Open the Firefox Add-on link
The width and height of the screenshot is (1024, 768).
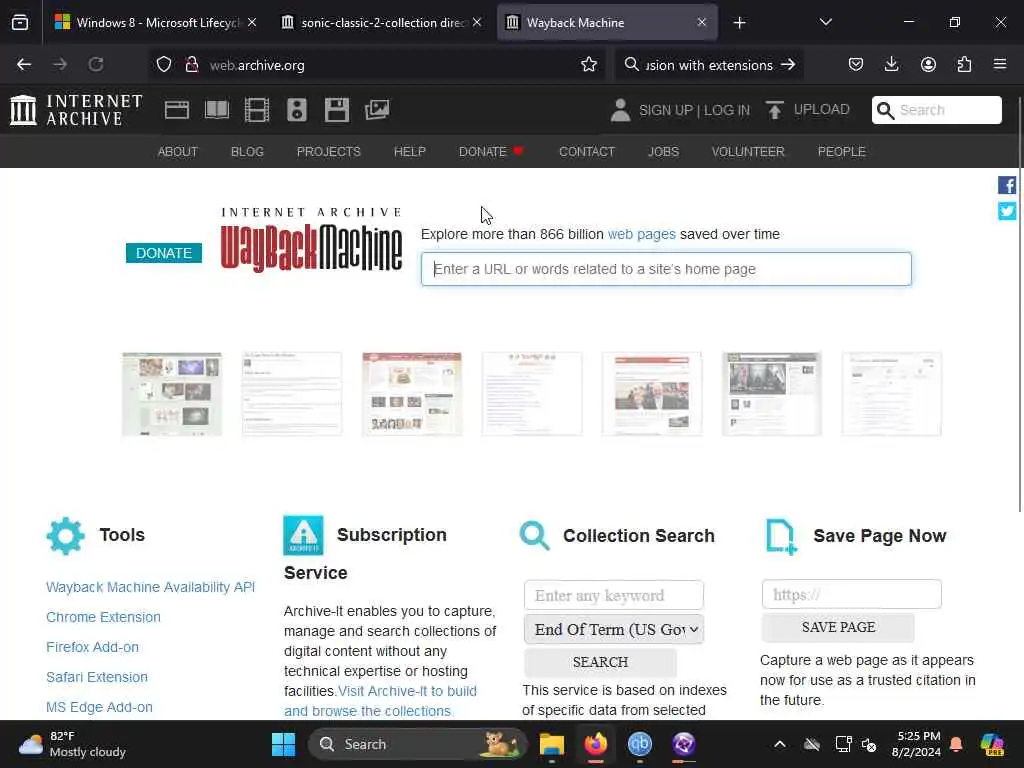tap(92, 647)
